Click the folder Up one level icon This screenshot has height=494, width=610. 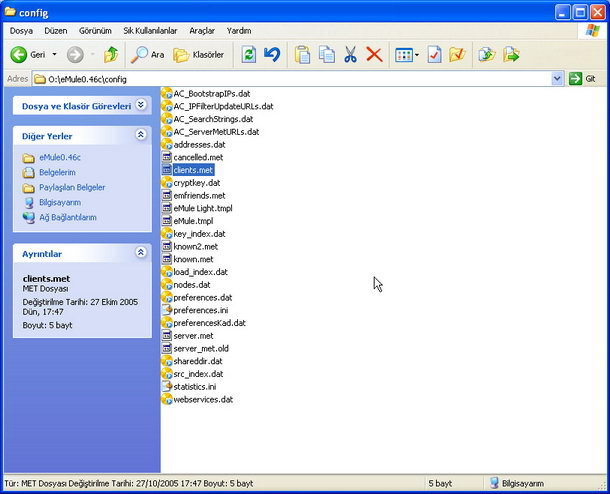111,55
